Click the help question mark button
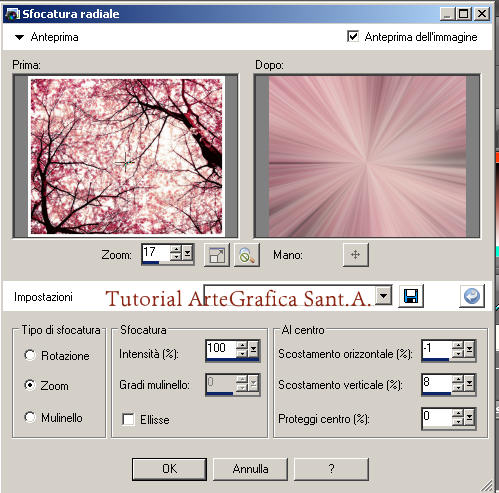Viewport: 499px width, 493px height. [331, 469]
